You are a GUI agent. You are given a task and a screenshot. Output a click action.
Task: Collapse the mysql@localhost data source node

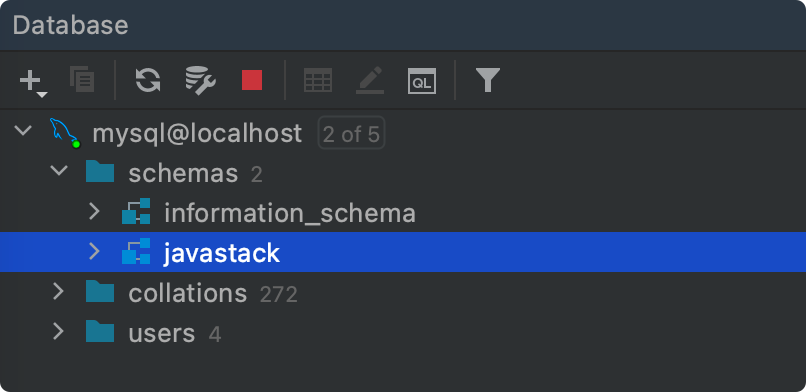[x=23, y=130]
